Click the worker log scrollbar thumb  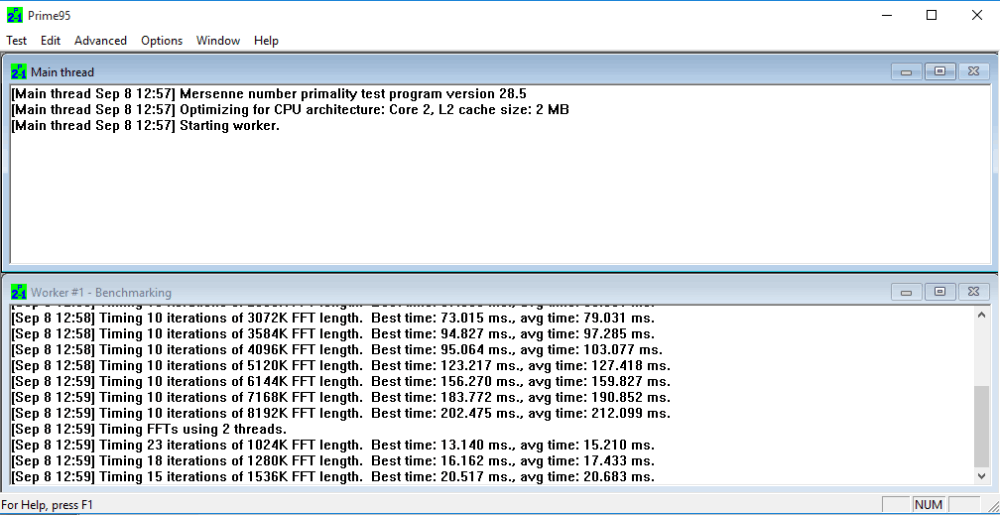click(982, 425)
